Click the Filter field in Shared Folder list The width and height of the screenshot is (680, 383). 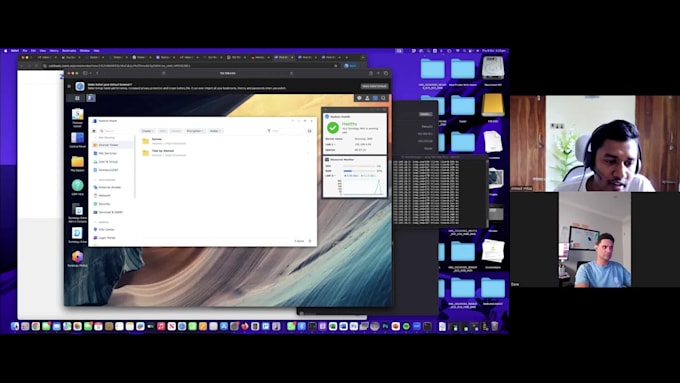[285, 131]
